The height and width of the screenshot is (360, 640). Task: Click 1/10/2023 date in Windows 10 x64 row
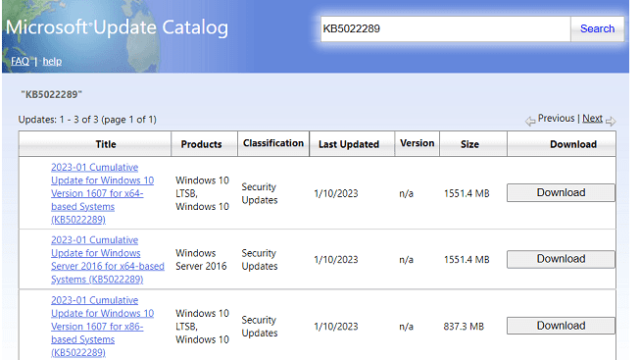pyautogui.click(x=336, y=193)
